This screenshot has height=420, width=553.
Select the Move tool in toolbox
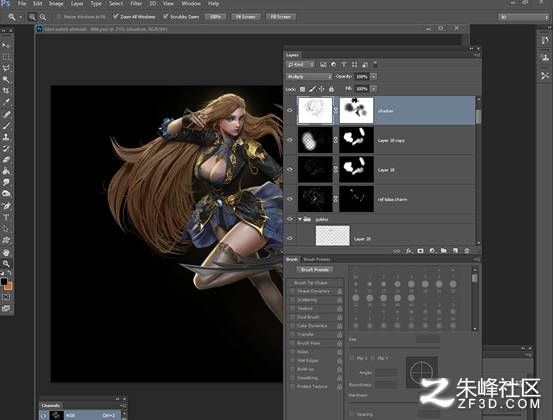(x=6, y=45)
